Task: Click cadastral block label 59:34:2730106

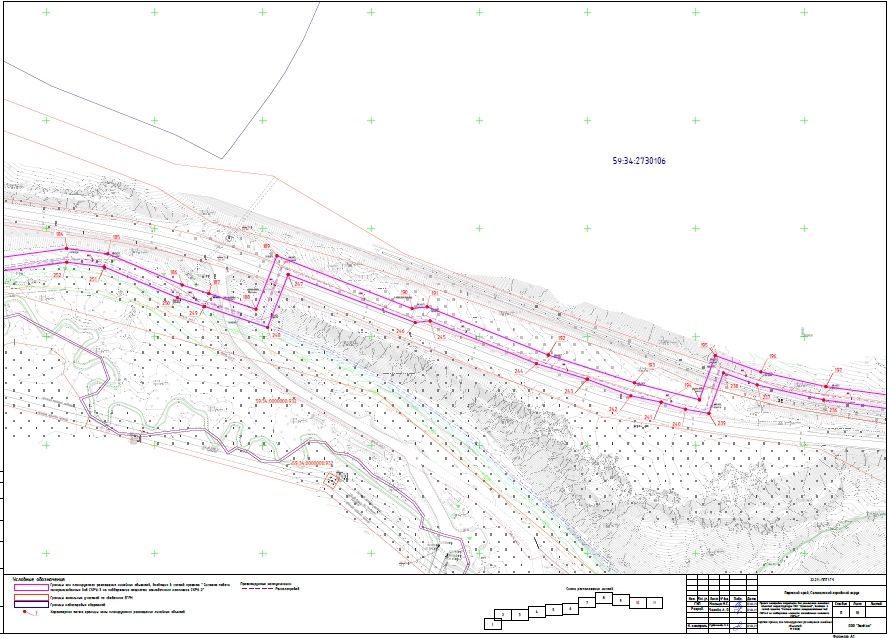Action: point(639,161)
